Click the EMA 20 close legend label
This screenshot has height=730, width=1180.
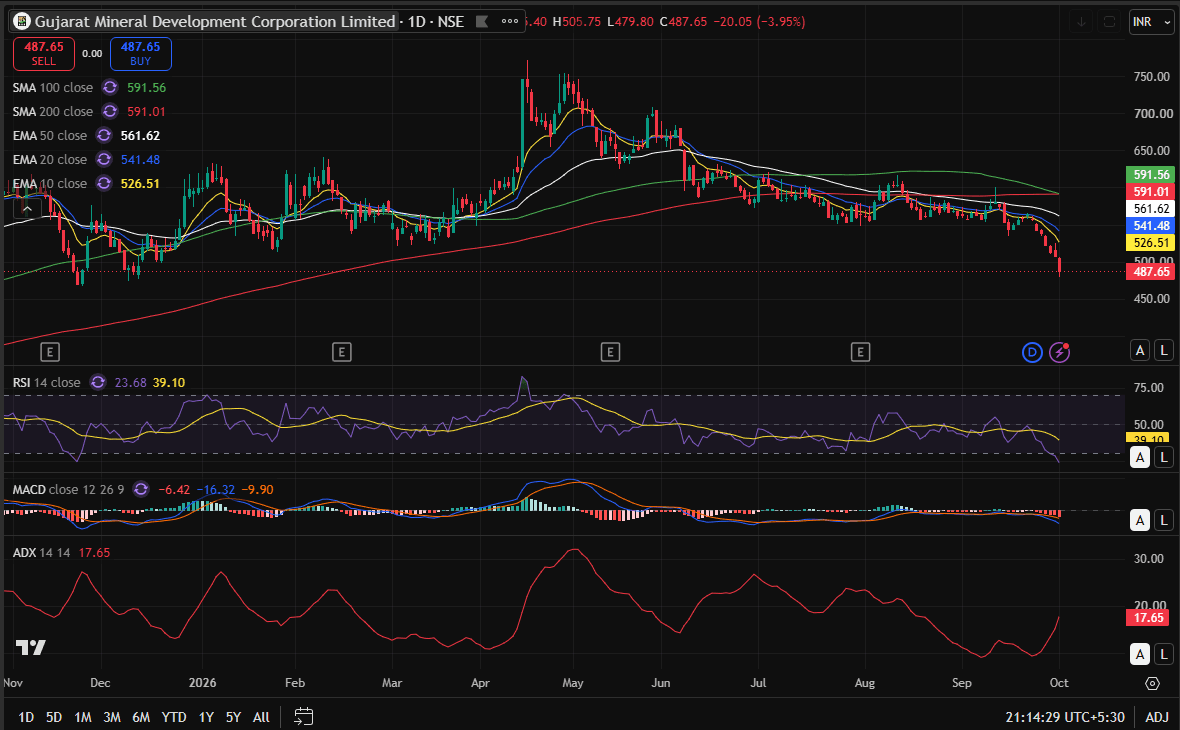[50, 160]
